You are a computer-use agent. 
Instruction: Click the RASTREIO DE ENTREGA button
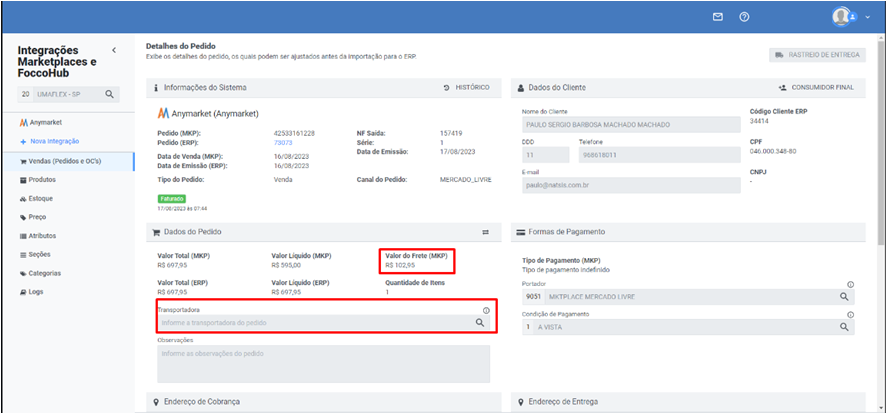[x=817, y=55]
